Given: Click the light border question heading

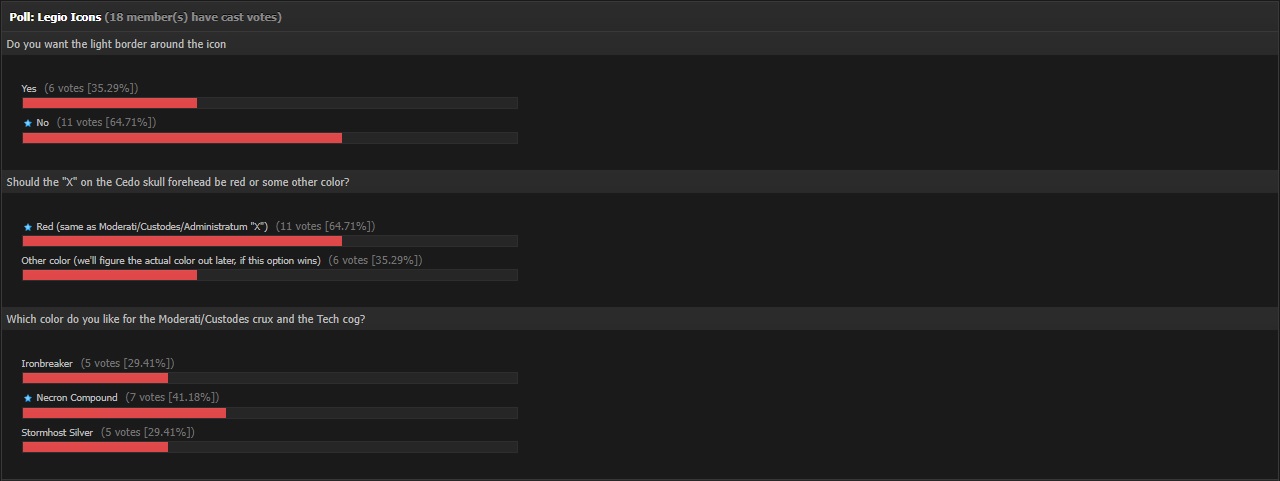Looking at the screenshot, I should point(116,44).
